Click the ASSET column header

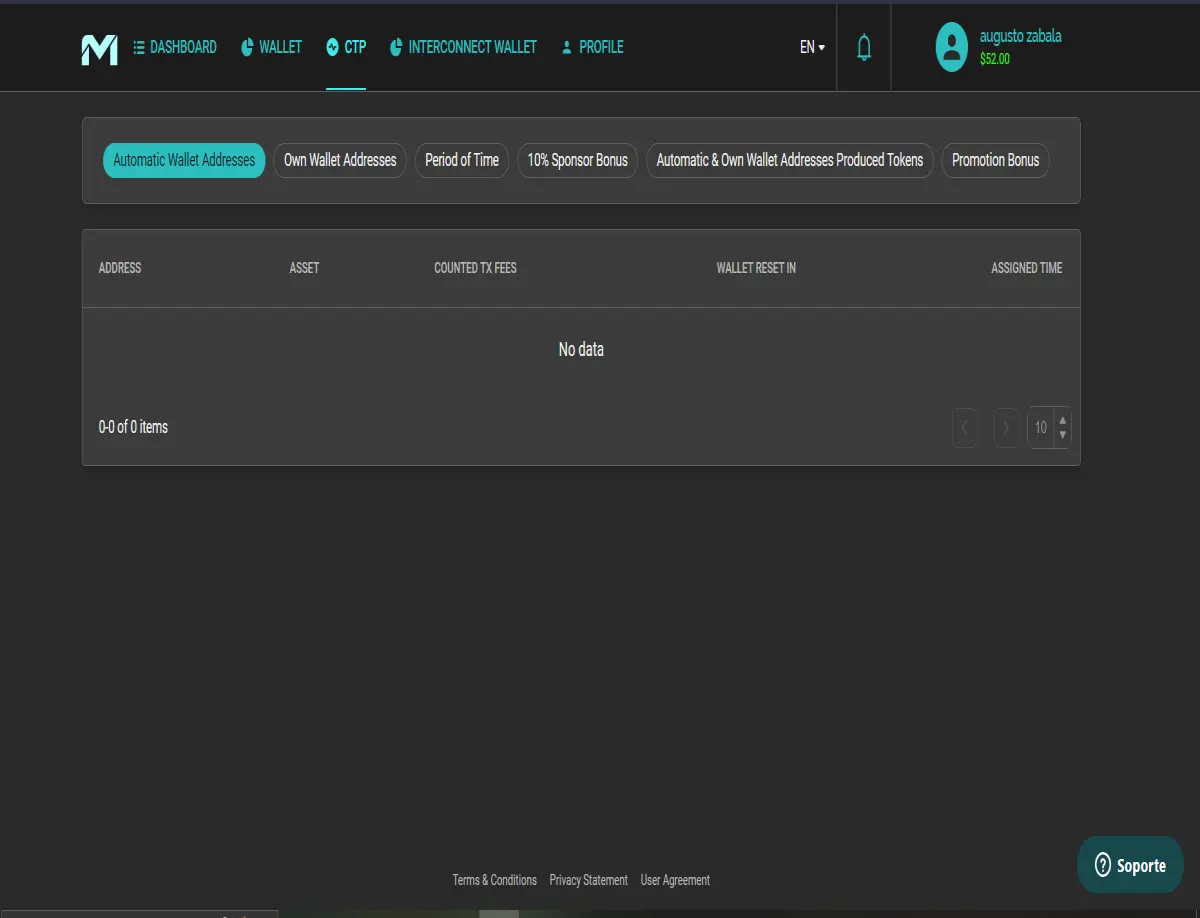tap(304, 268)
